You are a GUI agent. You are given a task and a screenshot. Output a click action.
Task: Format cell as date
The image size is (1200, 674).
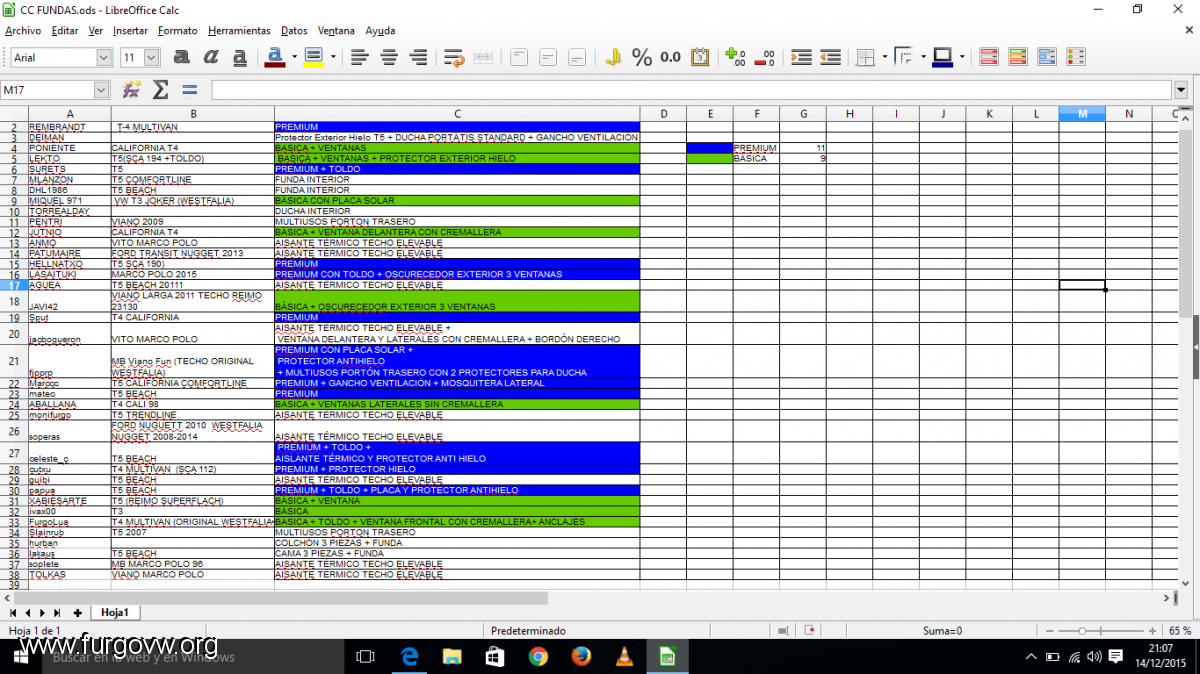click(x=700, y=57)
